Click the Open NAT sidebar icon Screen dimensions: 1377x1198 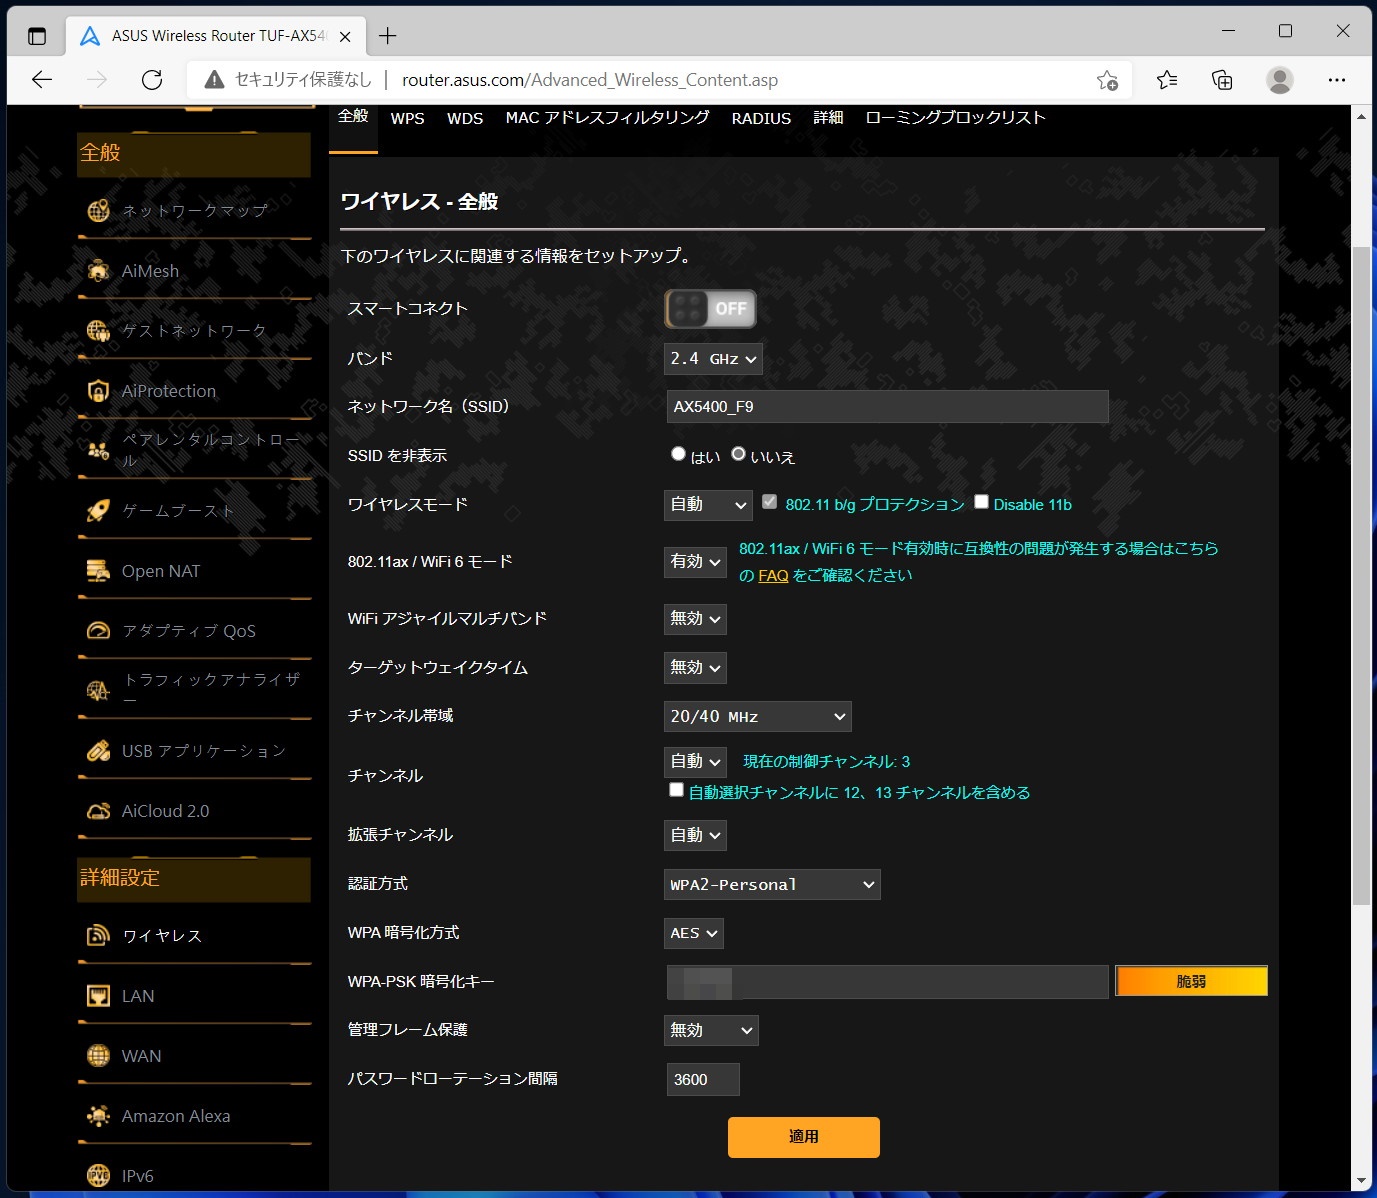[98, 571]
